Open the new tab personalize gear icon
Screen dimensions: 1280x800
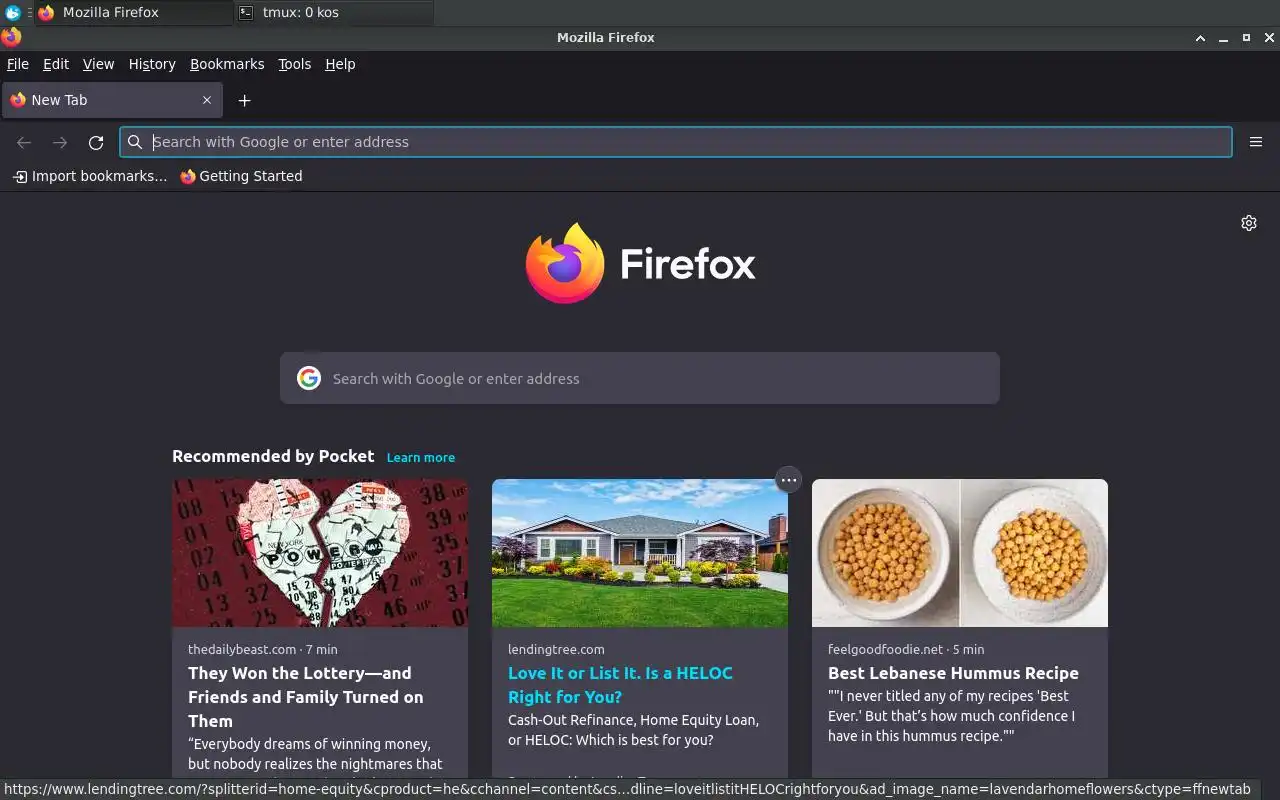(1249, 223)
